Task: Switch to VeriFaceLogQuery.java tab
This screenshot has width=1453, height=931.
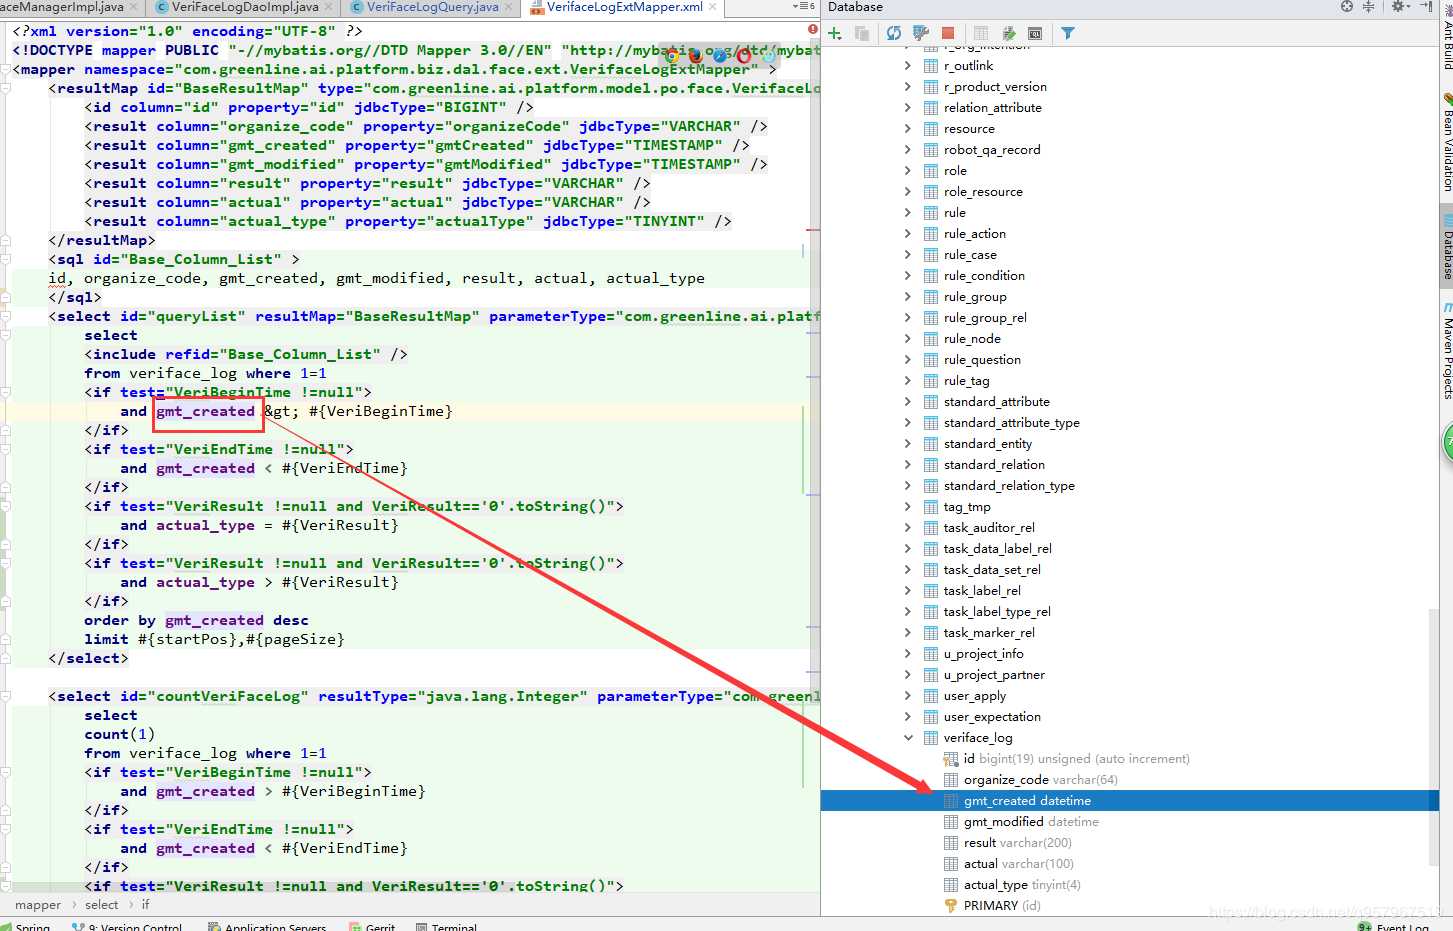Action: 433,7
